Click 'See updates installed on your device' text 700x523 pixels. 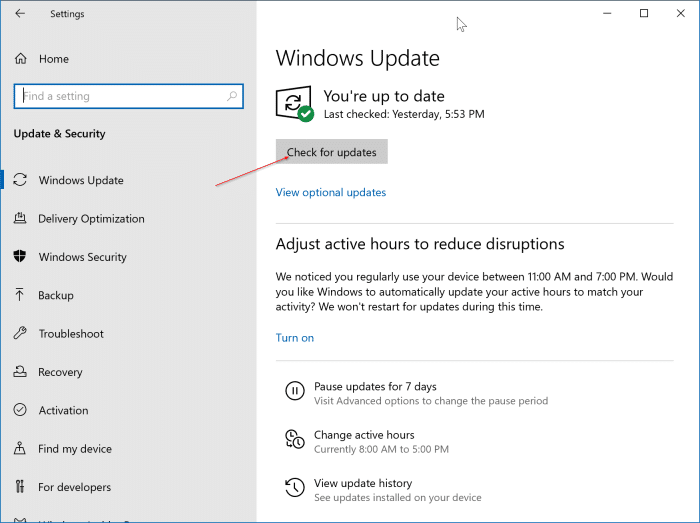tap(398, 497)
